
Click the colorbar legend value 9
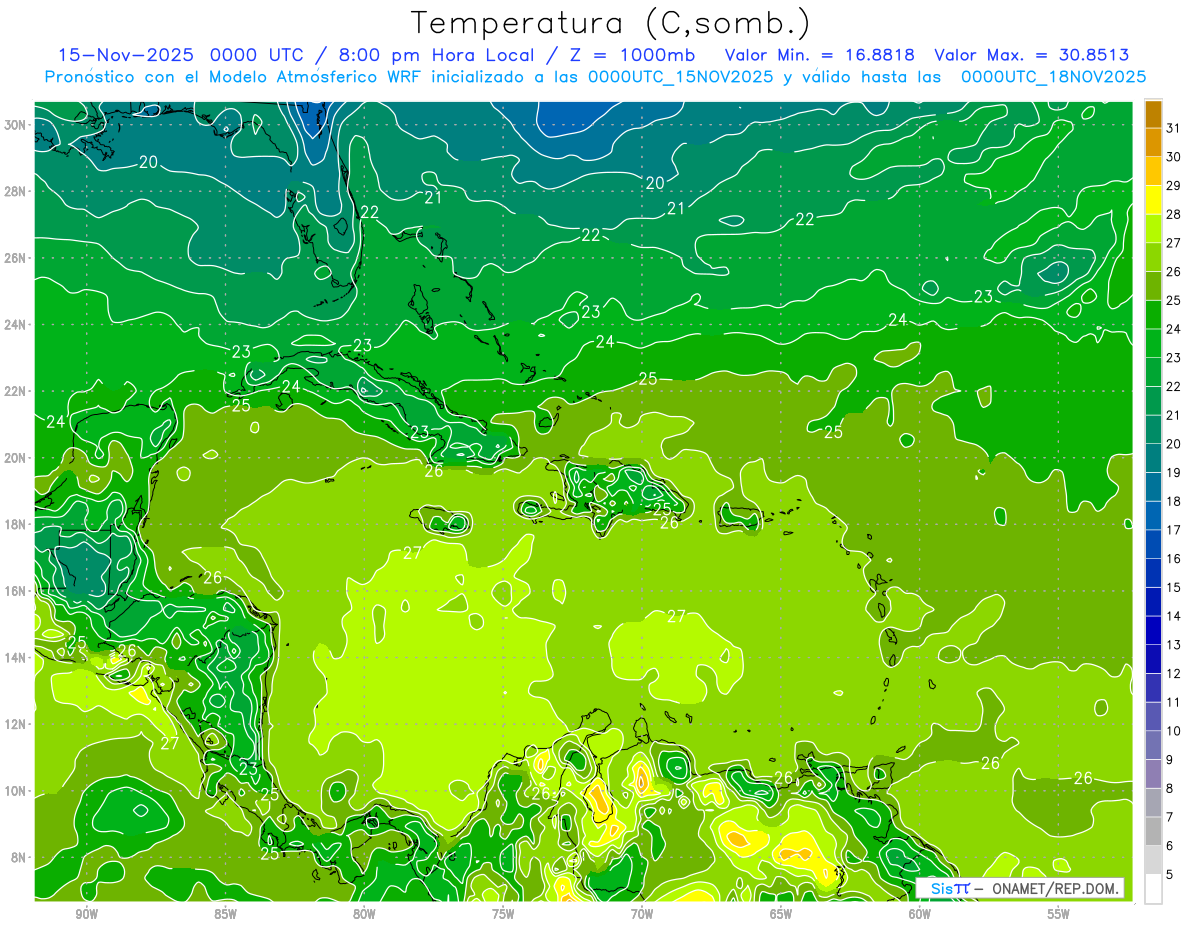click(x=1170, y=759)
